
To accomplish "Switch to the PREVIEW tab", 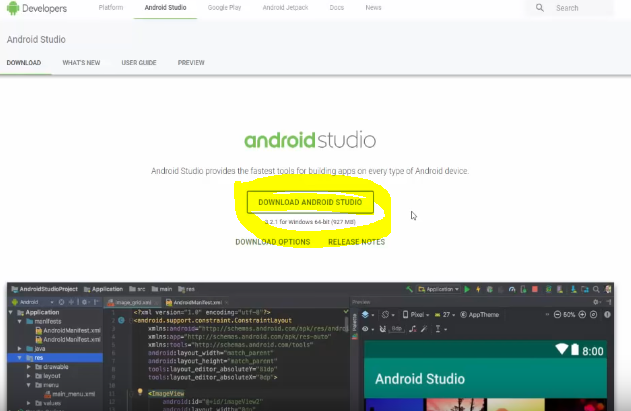I will (x=191, y=63).
